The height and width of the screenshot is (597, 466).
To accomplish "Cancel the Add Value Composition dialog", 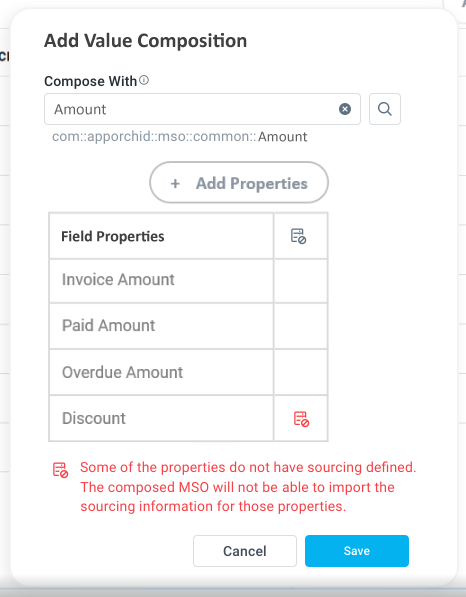I will coord(245,551).
